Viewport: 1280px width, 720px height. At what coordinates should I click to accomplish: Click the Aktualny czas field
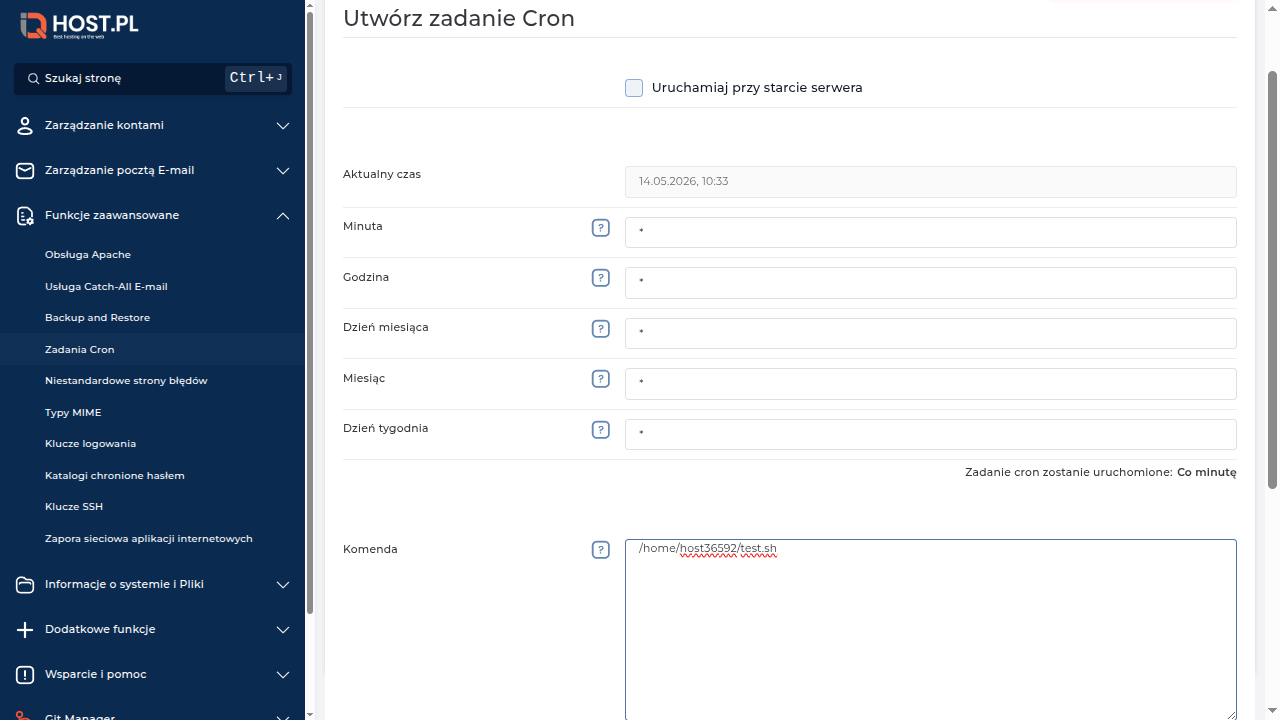coord(930,182)
